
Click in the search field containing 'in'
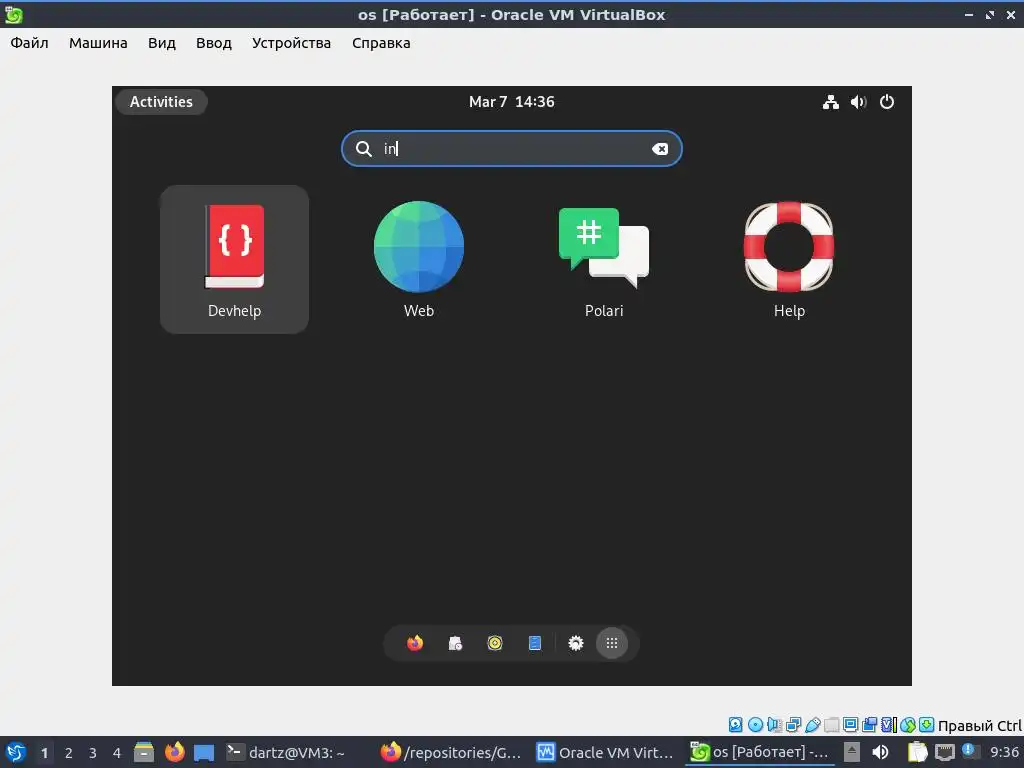click(x=511, y=149)
